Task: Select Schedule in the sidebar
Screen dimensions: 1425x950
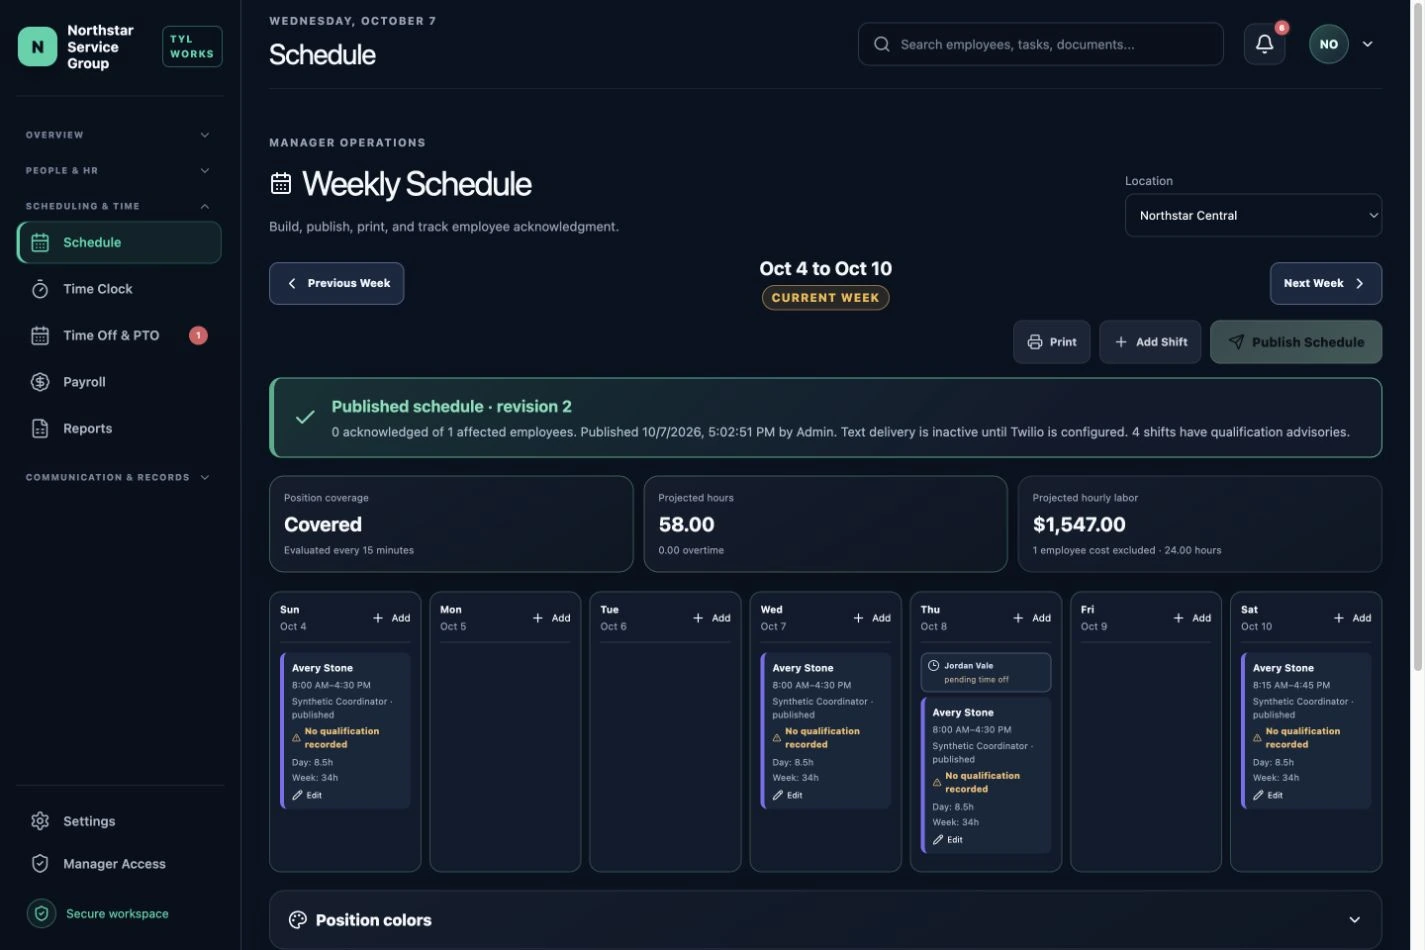Action: [119, 243]
